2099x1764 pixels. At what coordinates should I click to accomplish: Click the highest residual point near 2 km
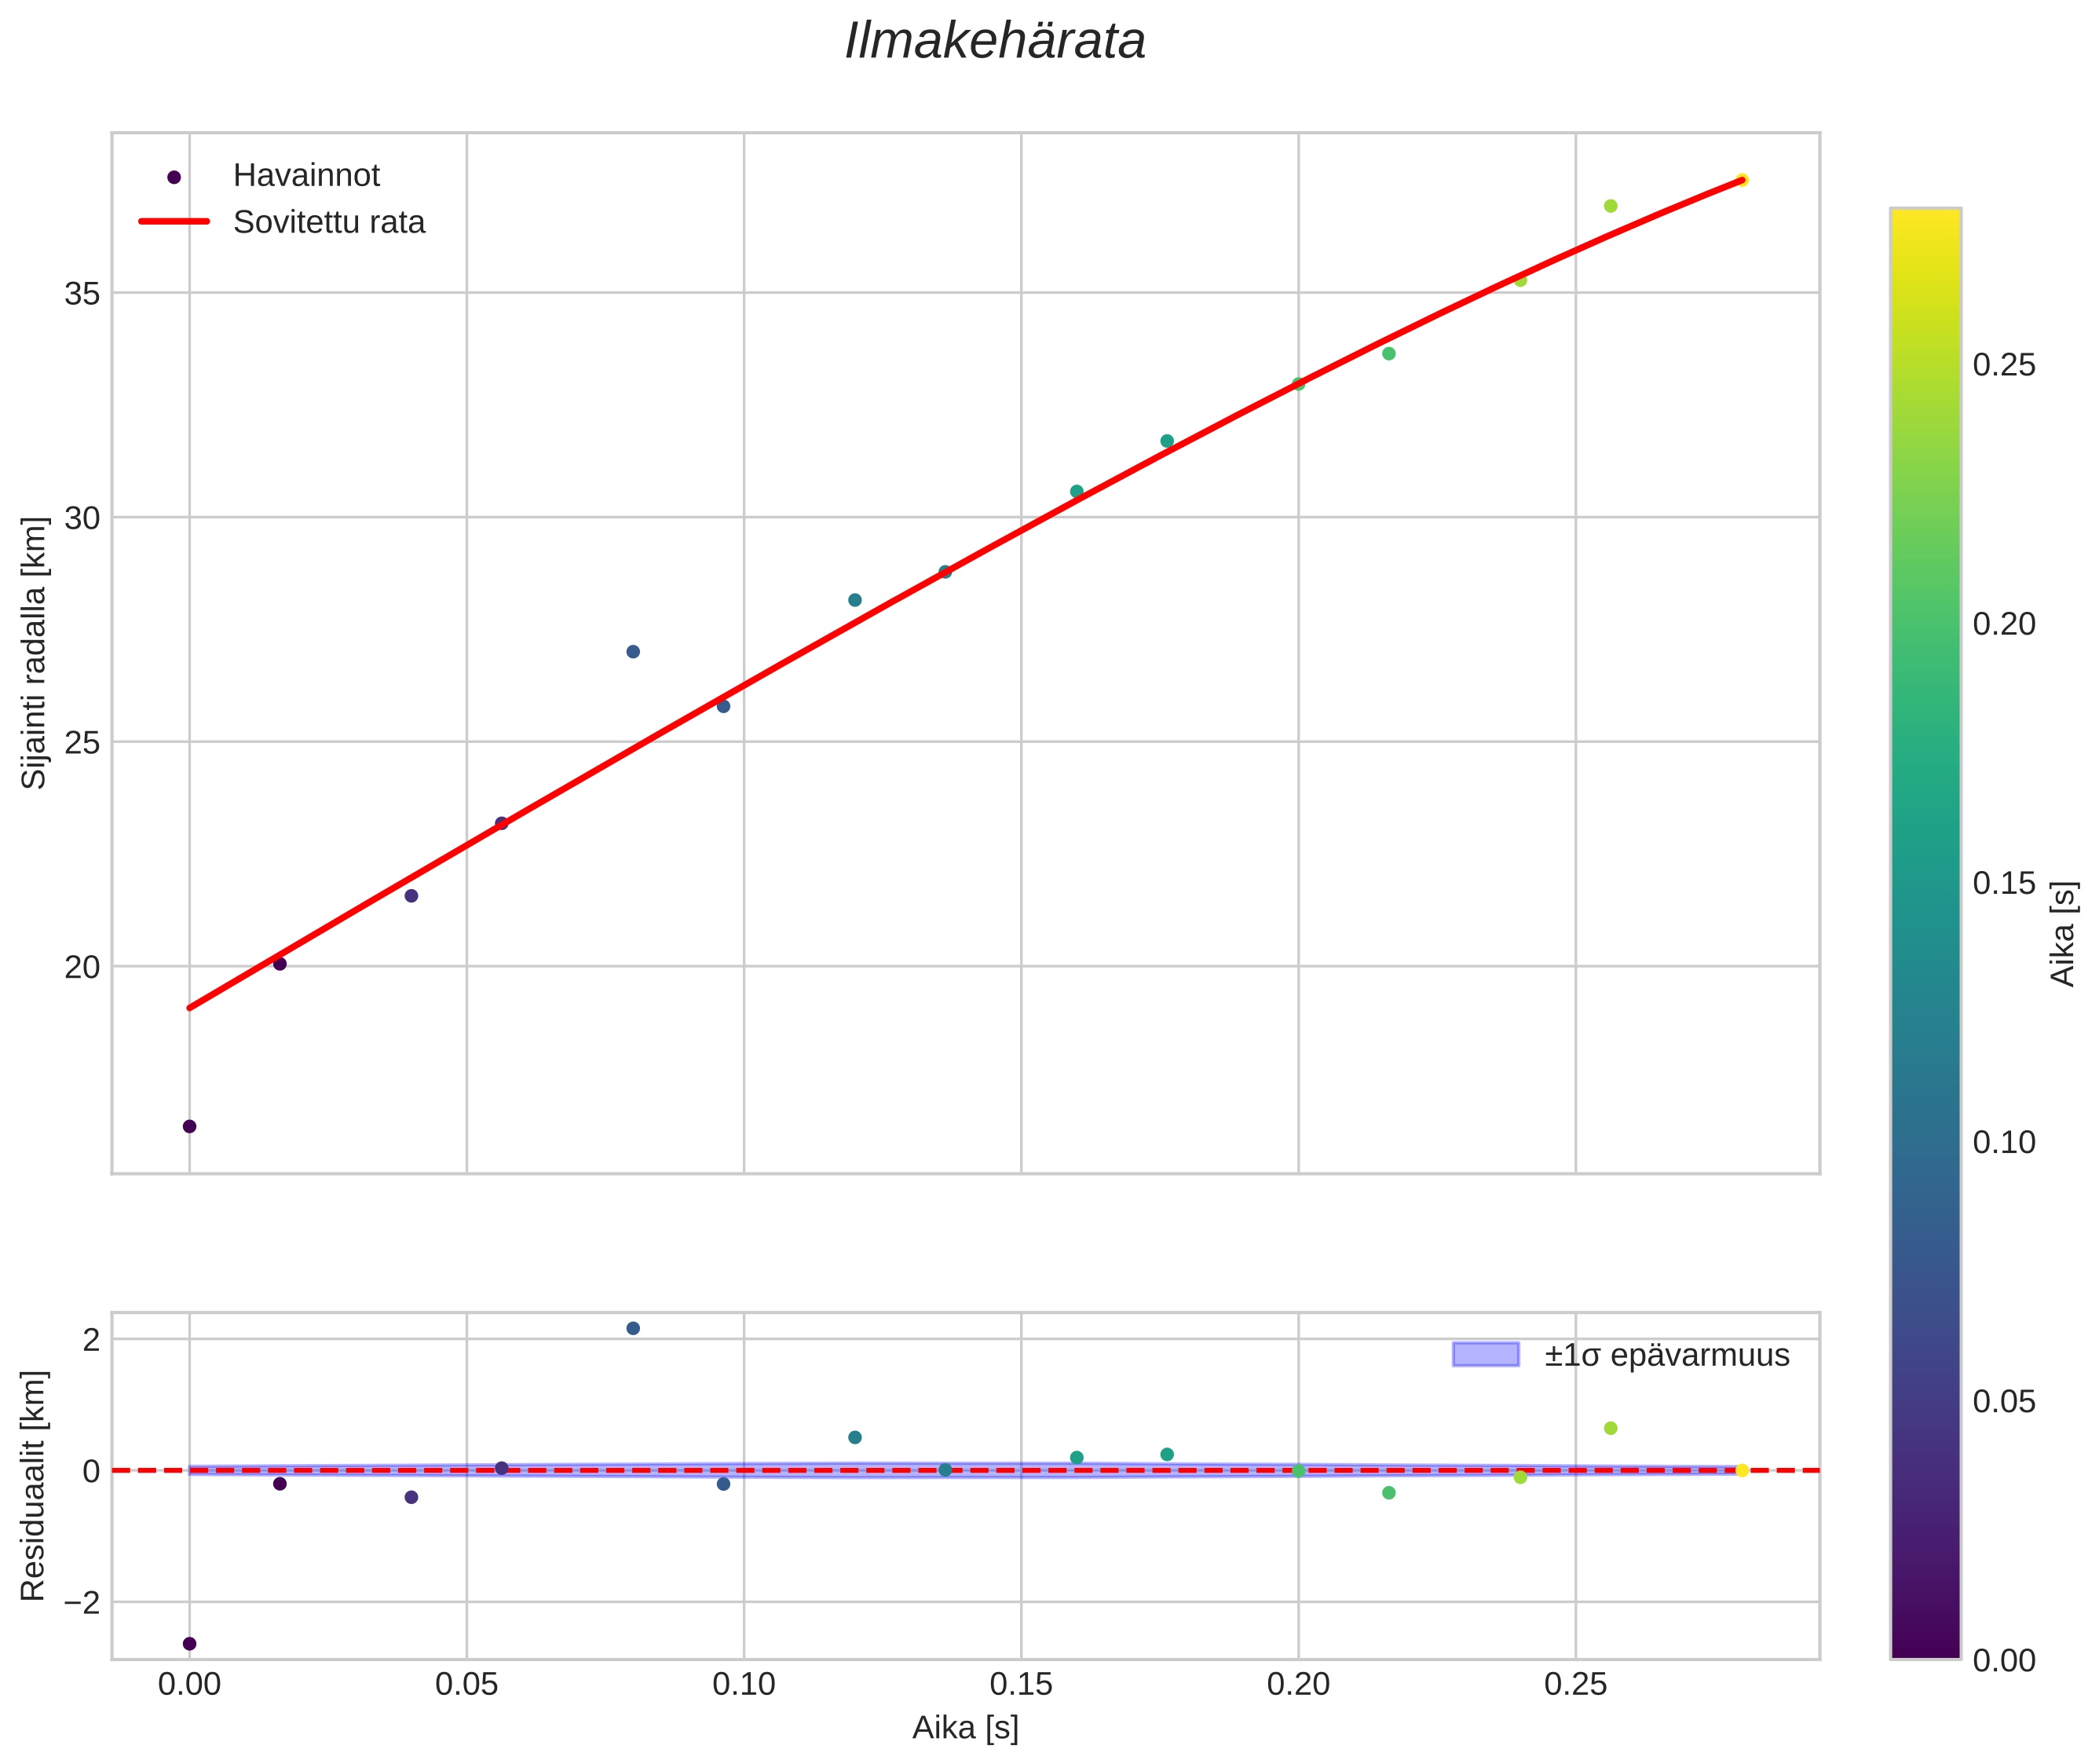click(633, 1328)
